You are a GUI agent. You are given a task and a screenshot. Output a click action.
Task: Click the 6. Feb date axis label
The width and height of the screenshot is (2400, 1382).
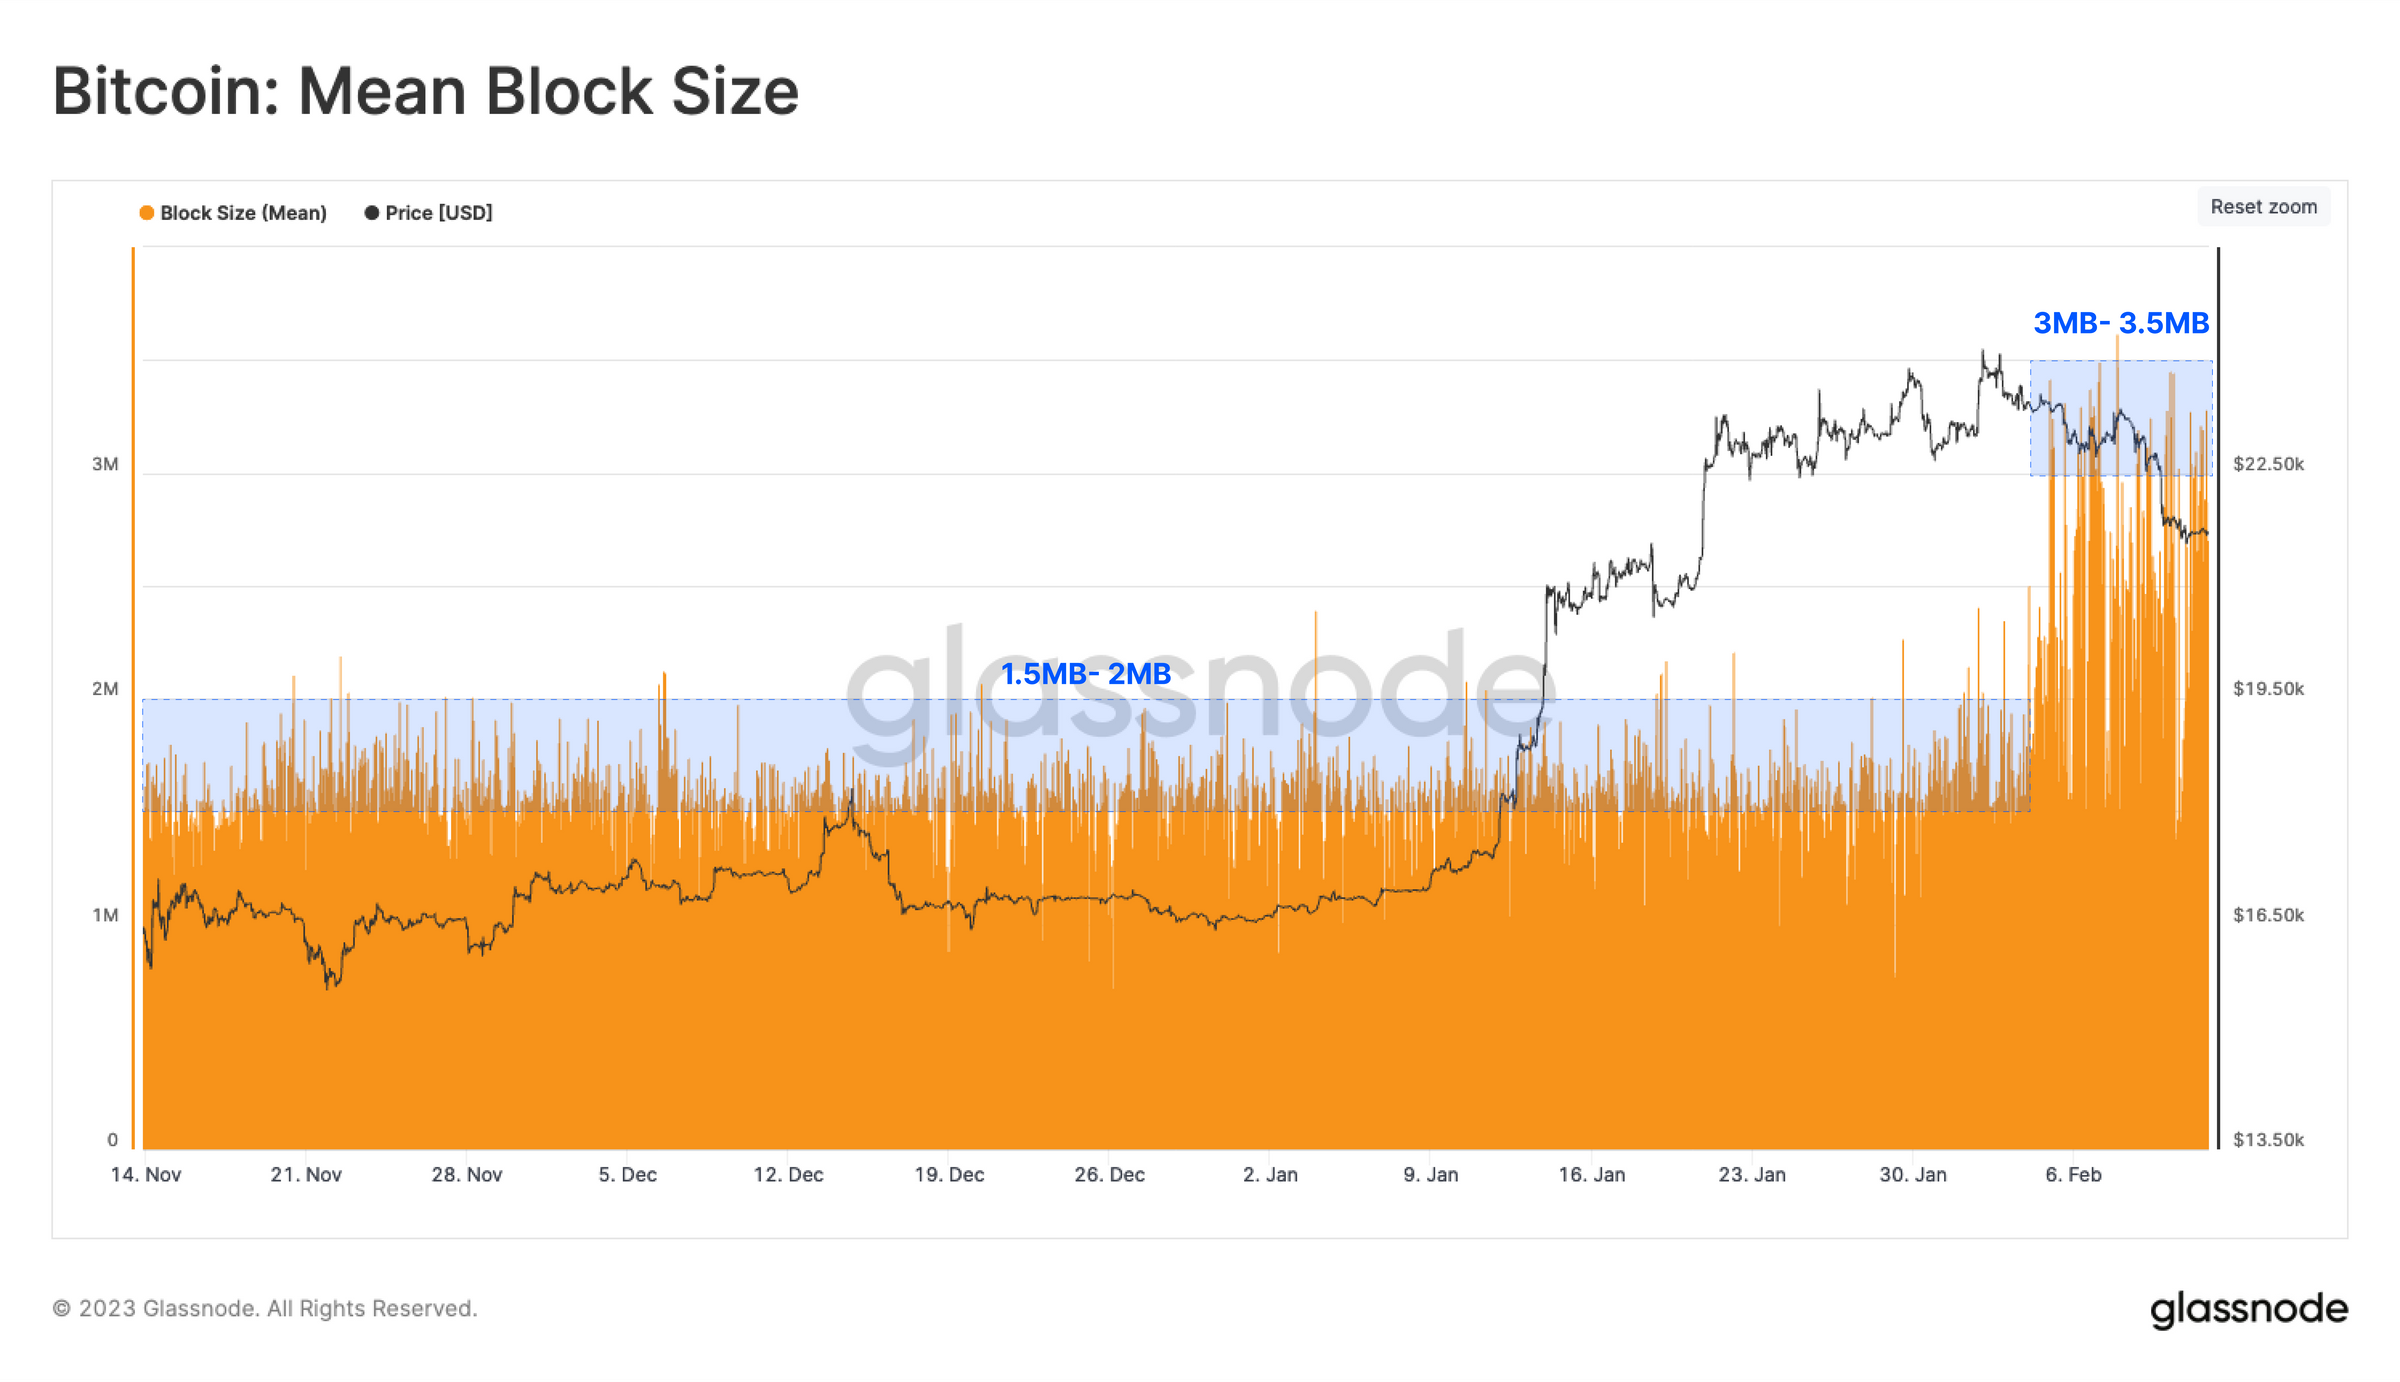click(2073, 1175)
